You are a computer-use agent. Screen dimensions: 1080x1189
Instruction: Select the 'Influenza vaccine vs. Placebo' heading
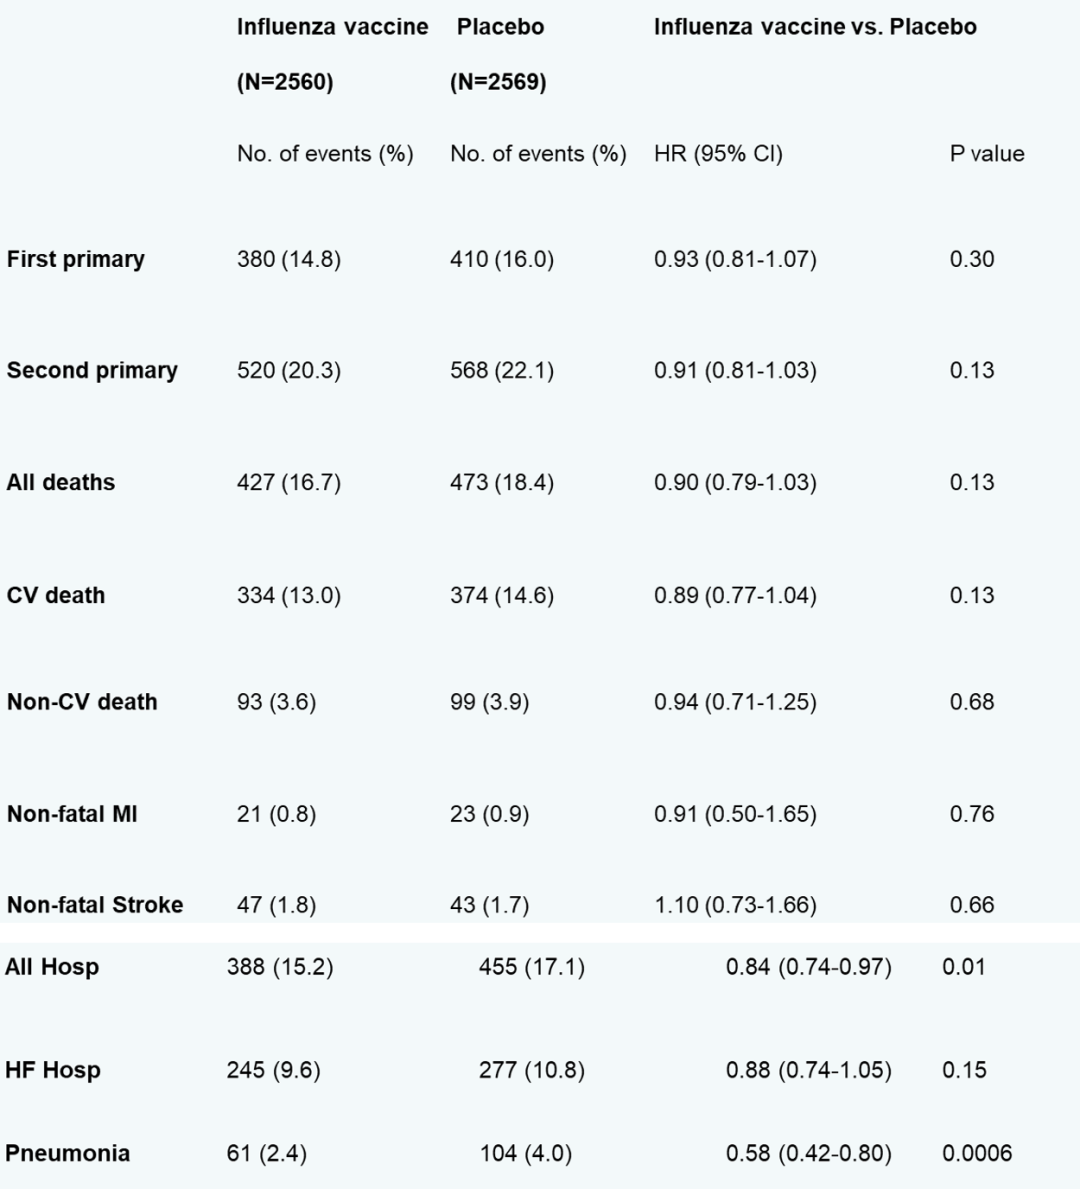point(815,27)
